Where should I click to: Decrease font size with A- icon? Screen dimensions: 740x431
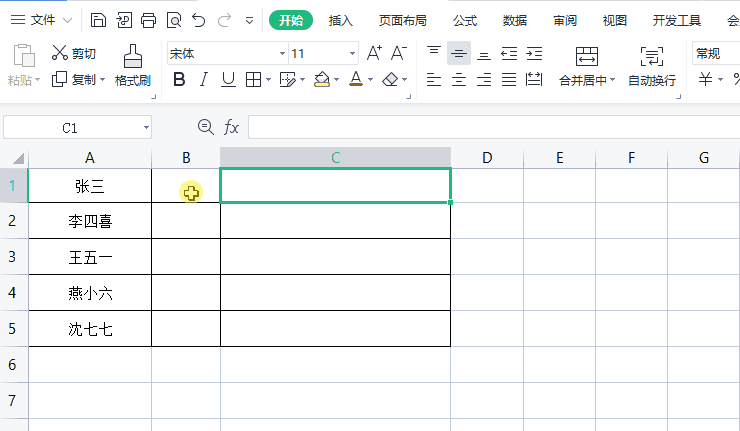tap(399, 53)
